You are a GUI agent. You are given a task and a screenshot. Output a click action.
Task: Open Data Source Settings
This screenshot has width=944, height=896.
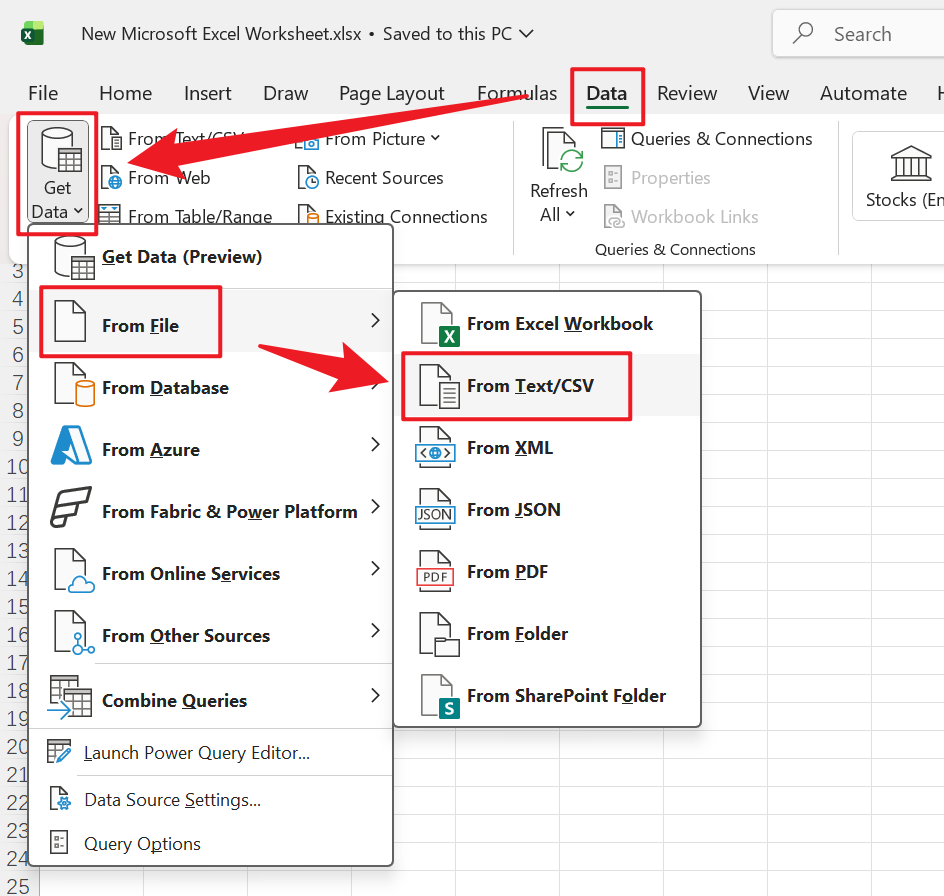[172, 800]
